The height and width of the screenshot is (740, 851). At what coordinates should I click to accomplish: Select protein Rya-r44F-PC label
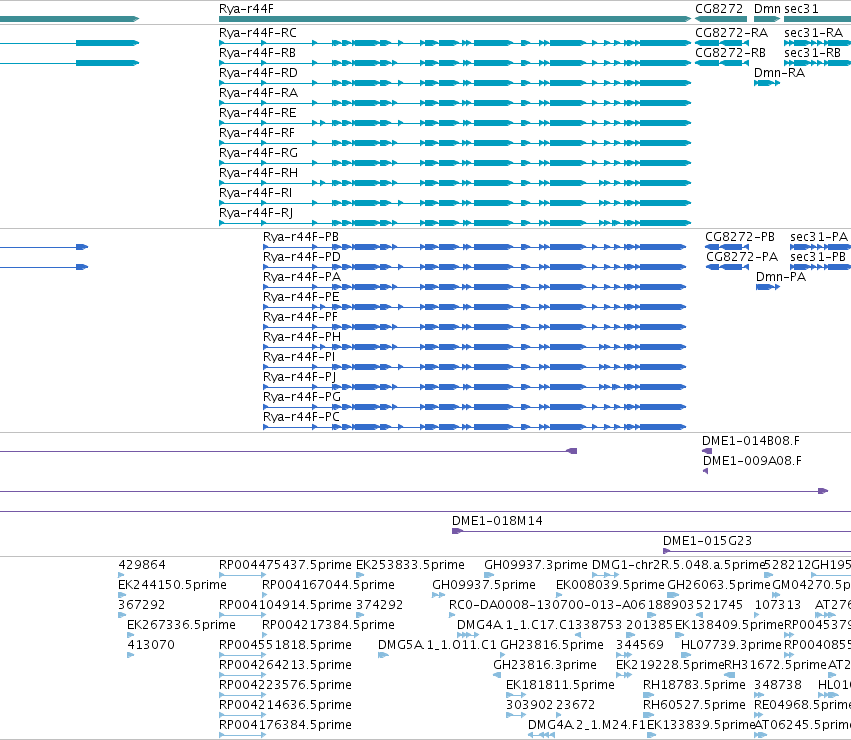(x=301, y=417)
